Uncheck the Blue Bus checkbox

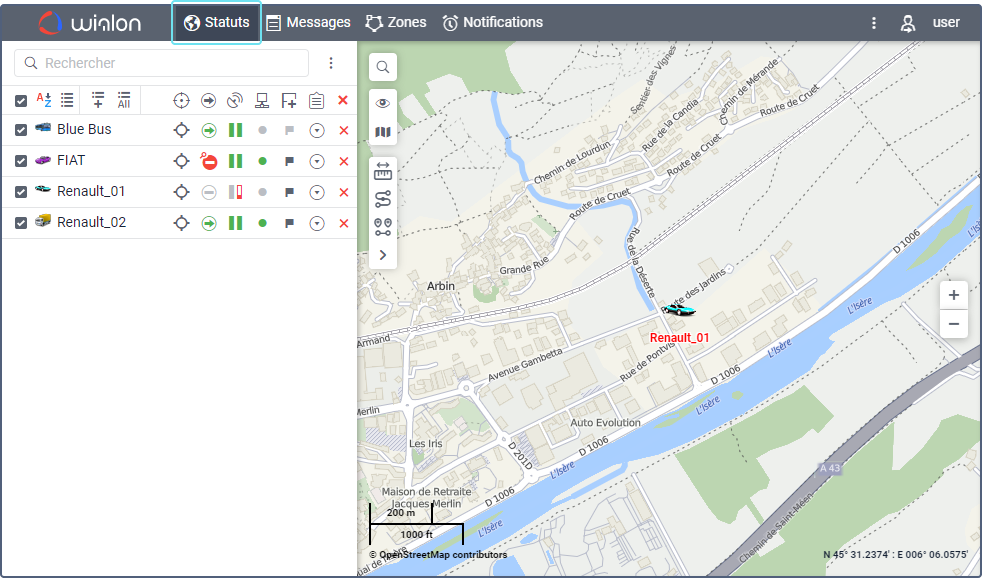[x=21, y=130]
